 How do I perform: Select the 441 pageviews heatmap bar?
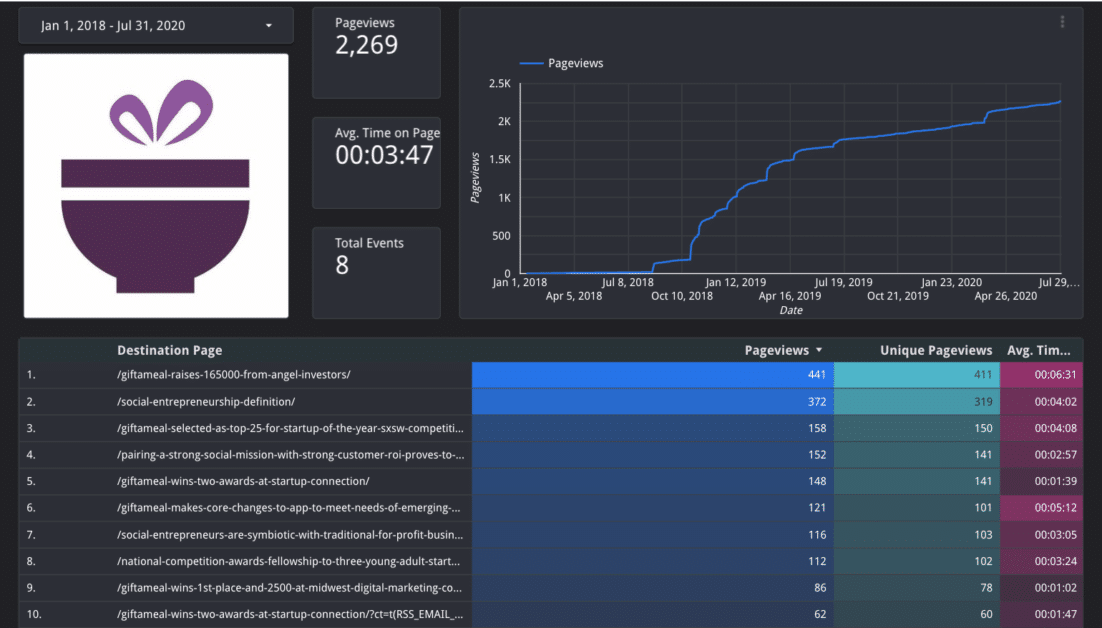pos(650,374)
